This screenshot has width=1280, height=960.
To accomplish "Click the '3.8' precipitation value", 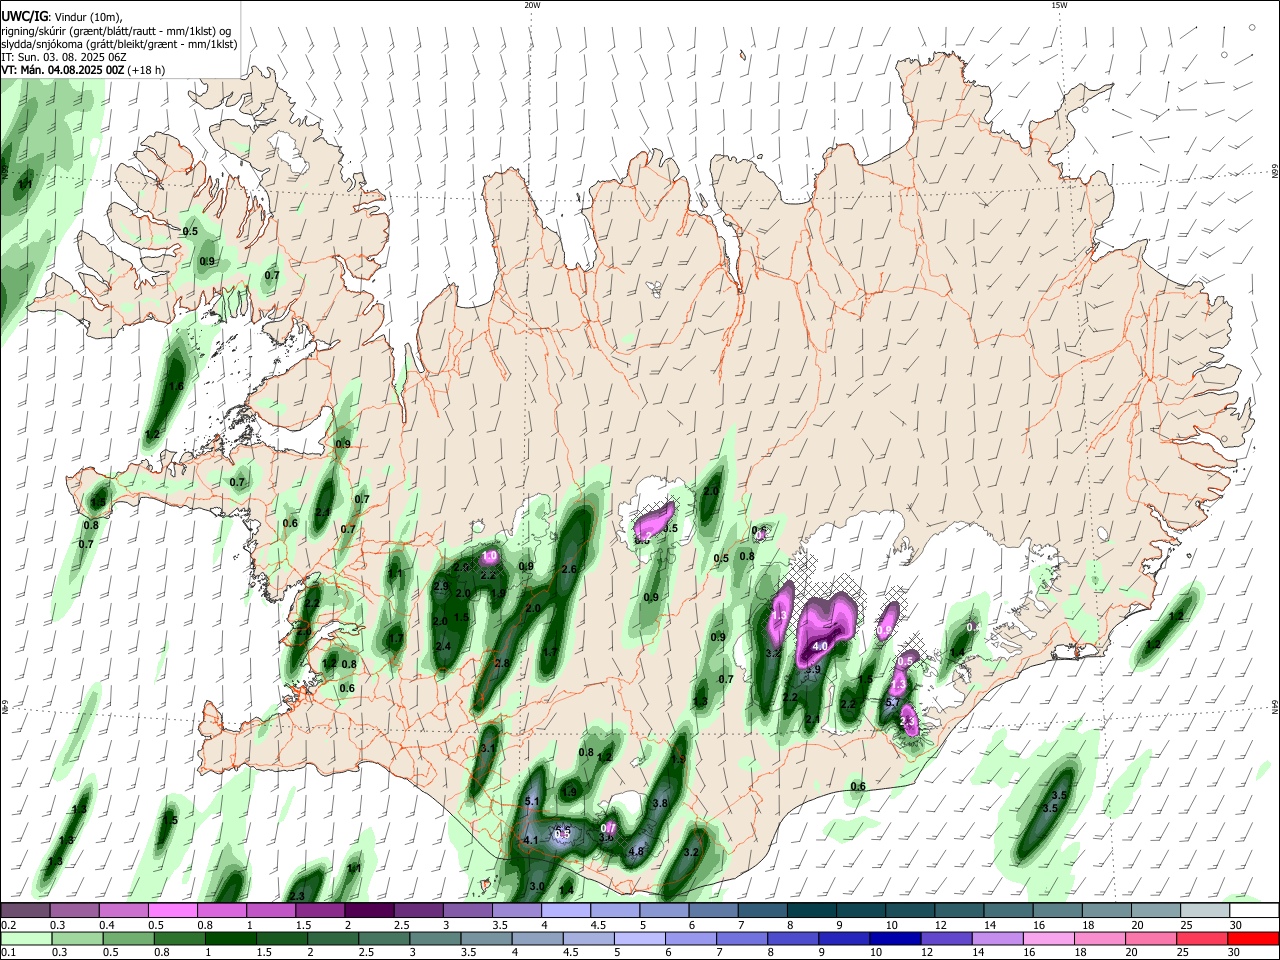I will (660, 803).
